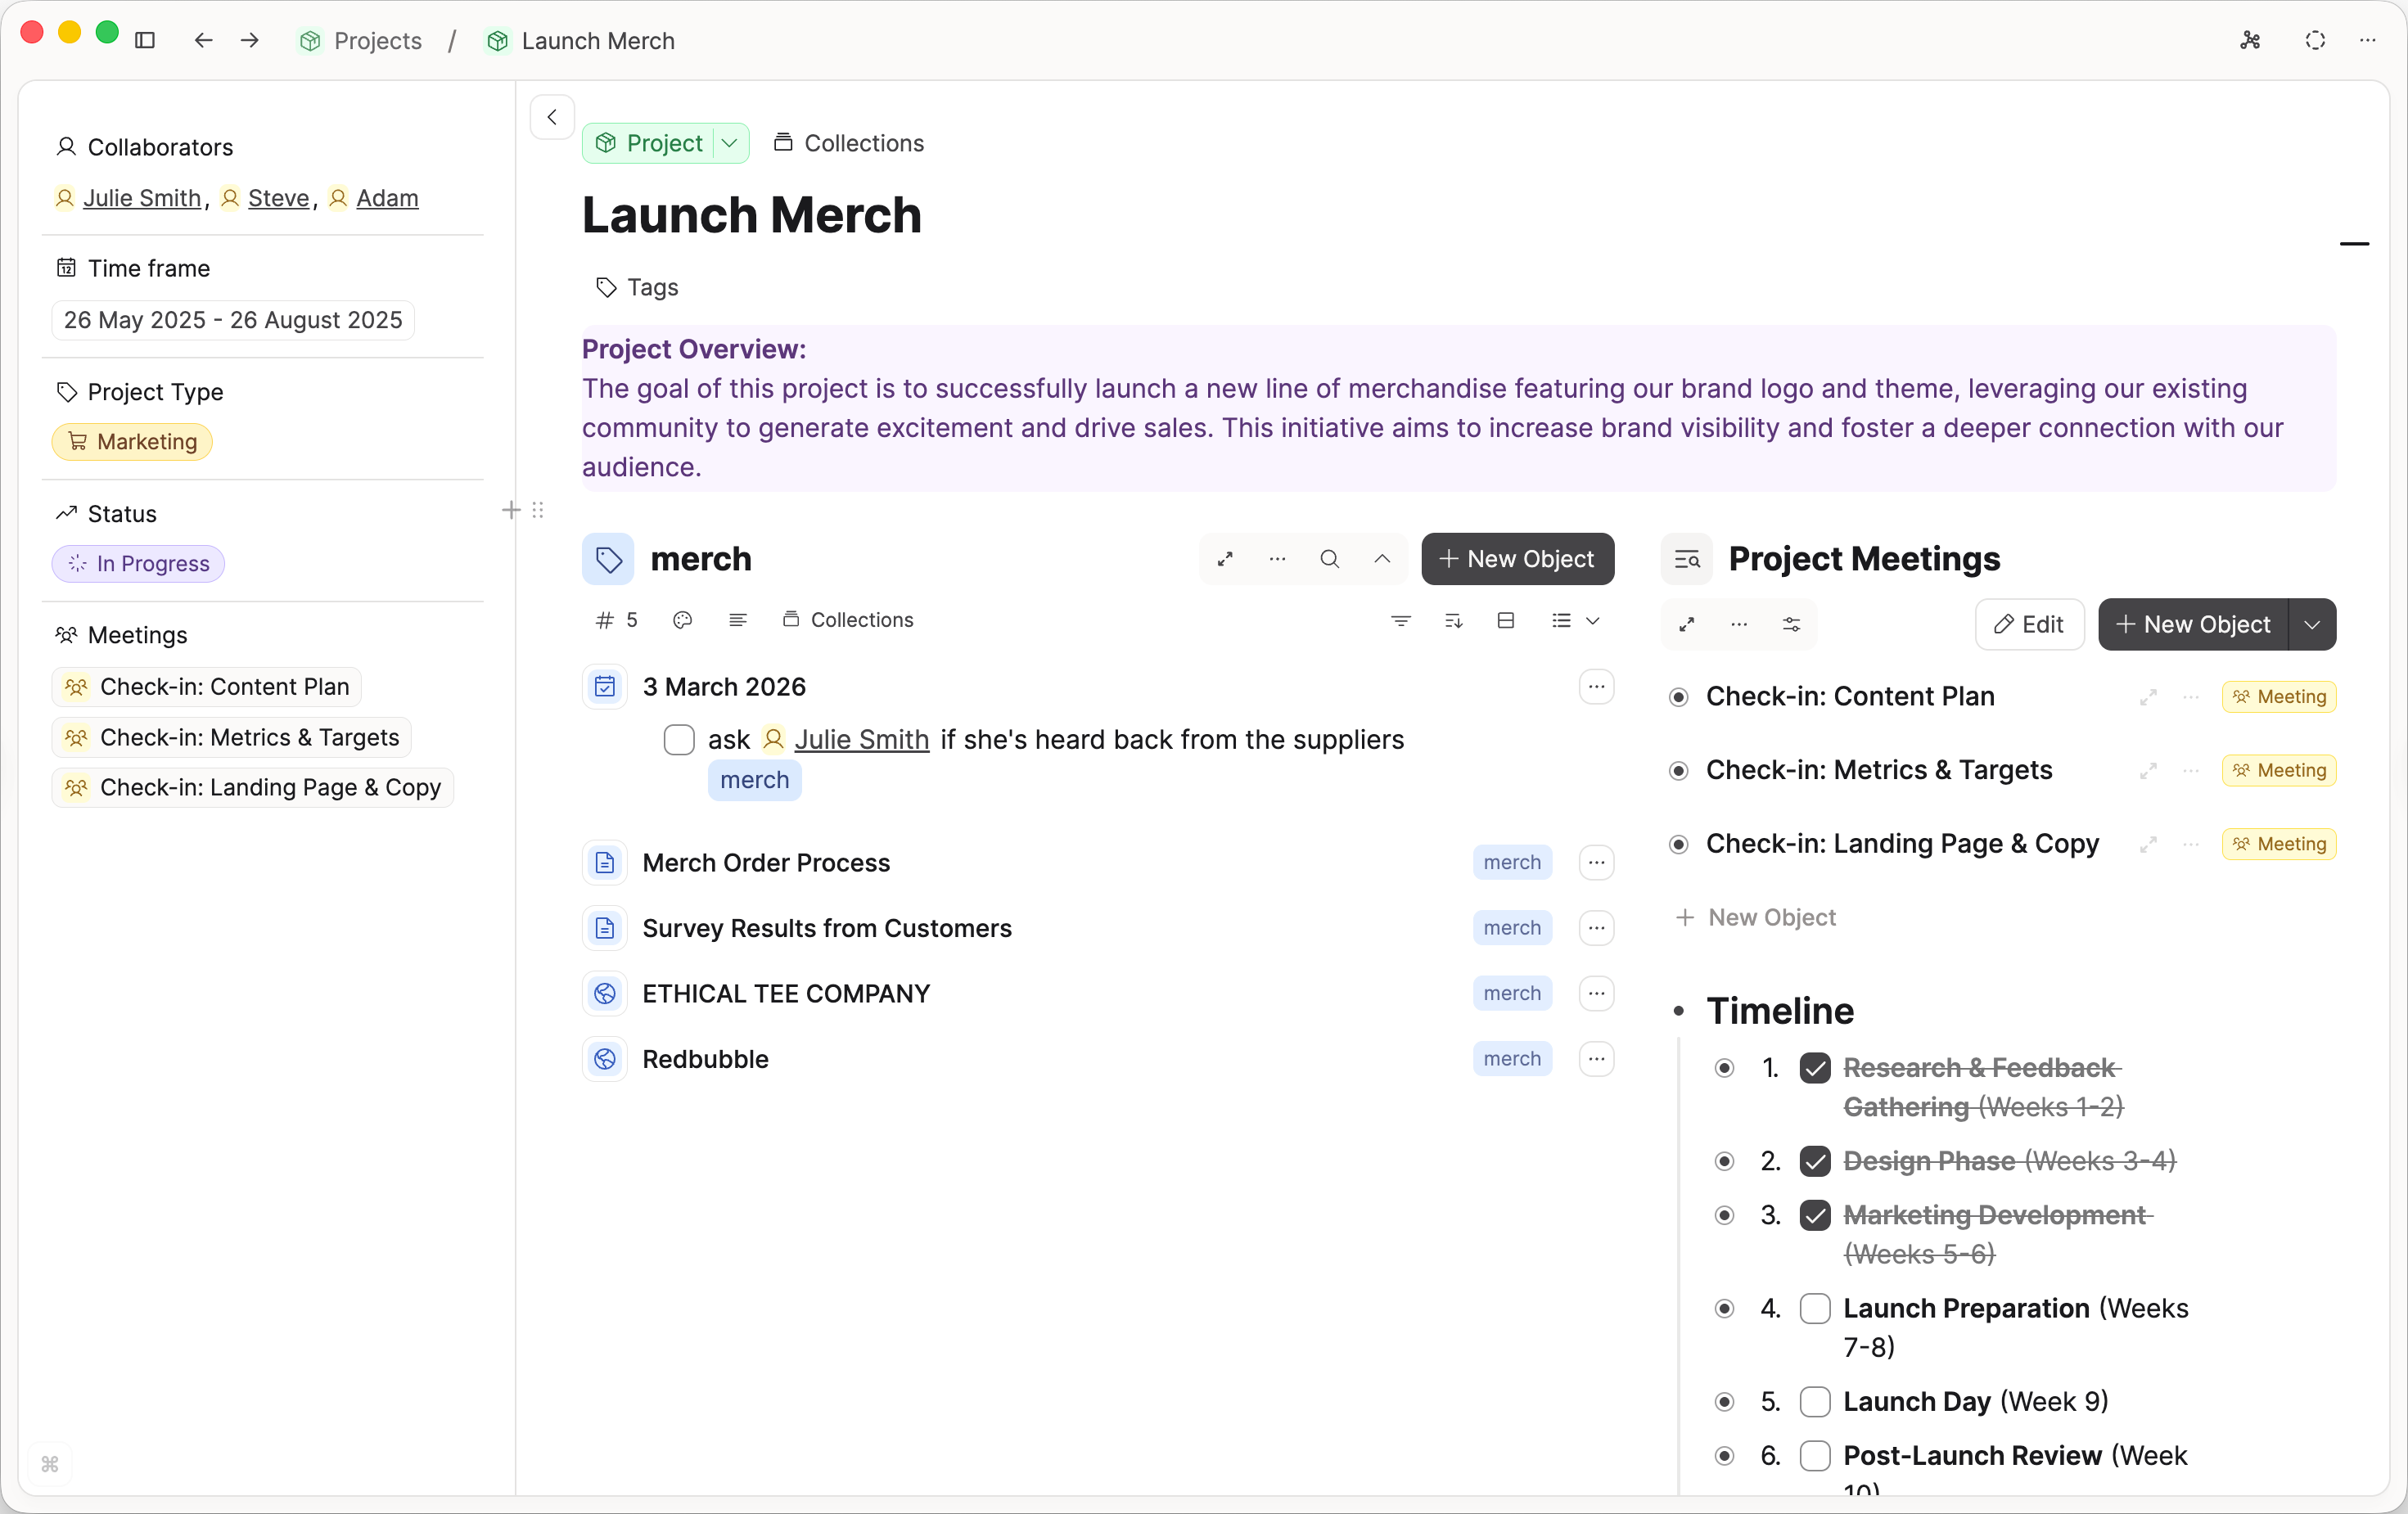The image size is (2408, 1514).
Task: Expand merch block to full view
Action: click(1225, 559)
